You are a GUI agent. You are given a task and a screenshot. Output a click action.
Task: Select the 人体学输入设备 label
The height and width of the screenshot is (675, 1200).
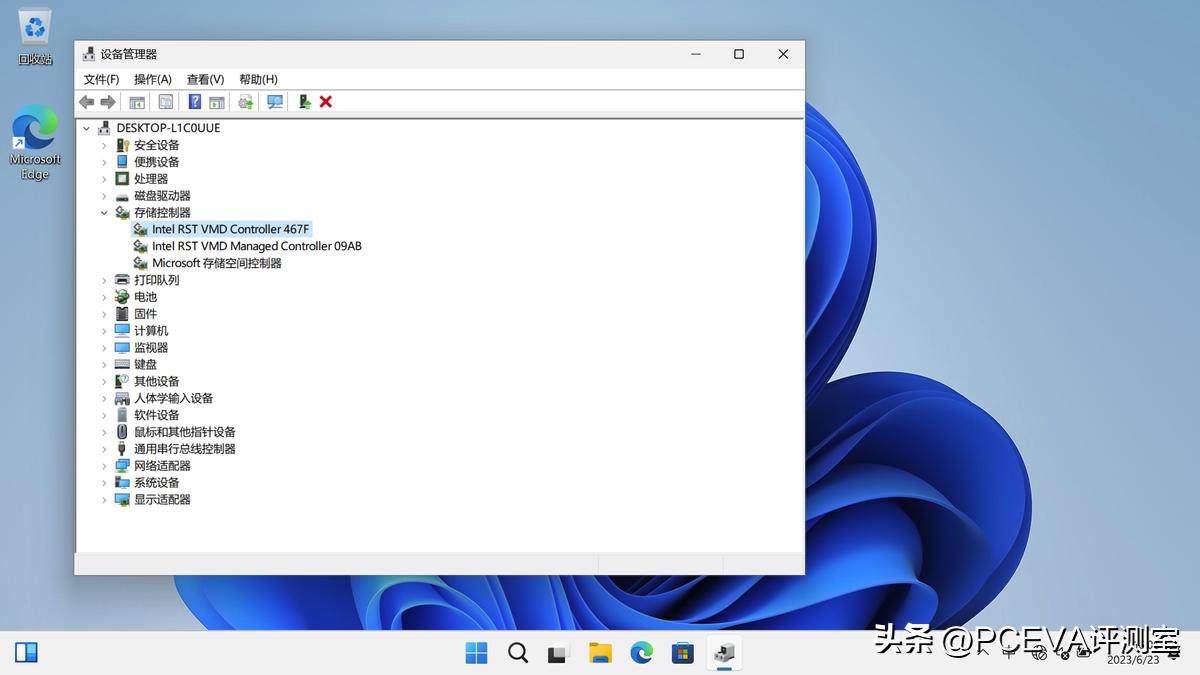(x=174, y=398)
